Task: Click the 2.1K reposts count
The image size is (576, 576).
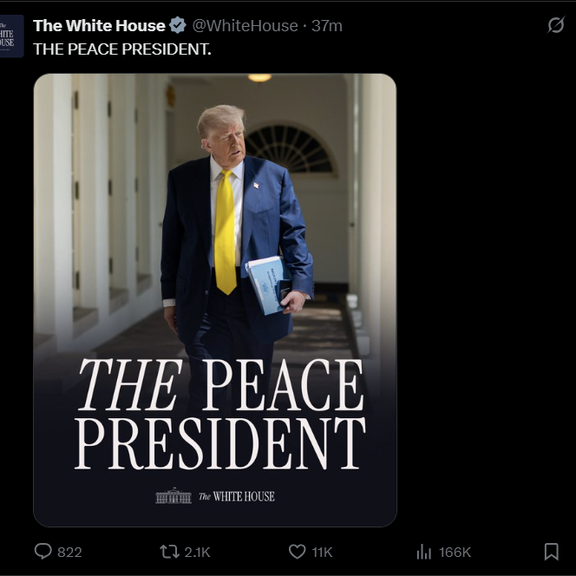Action: 197,552
